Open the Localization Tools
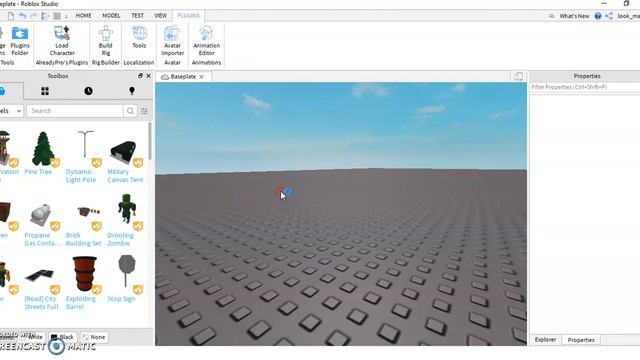 pos(139,38)
